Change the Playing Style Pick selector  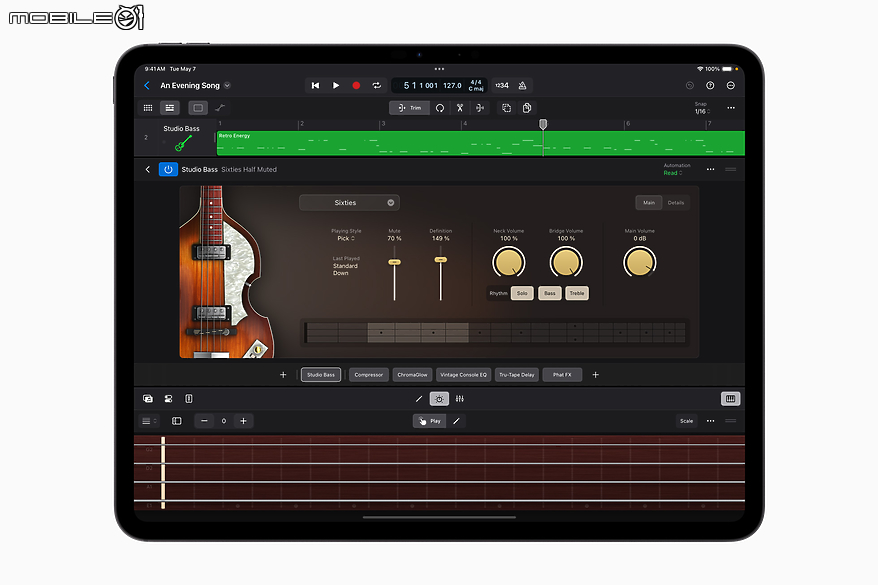[x=345, y=238]
